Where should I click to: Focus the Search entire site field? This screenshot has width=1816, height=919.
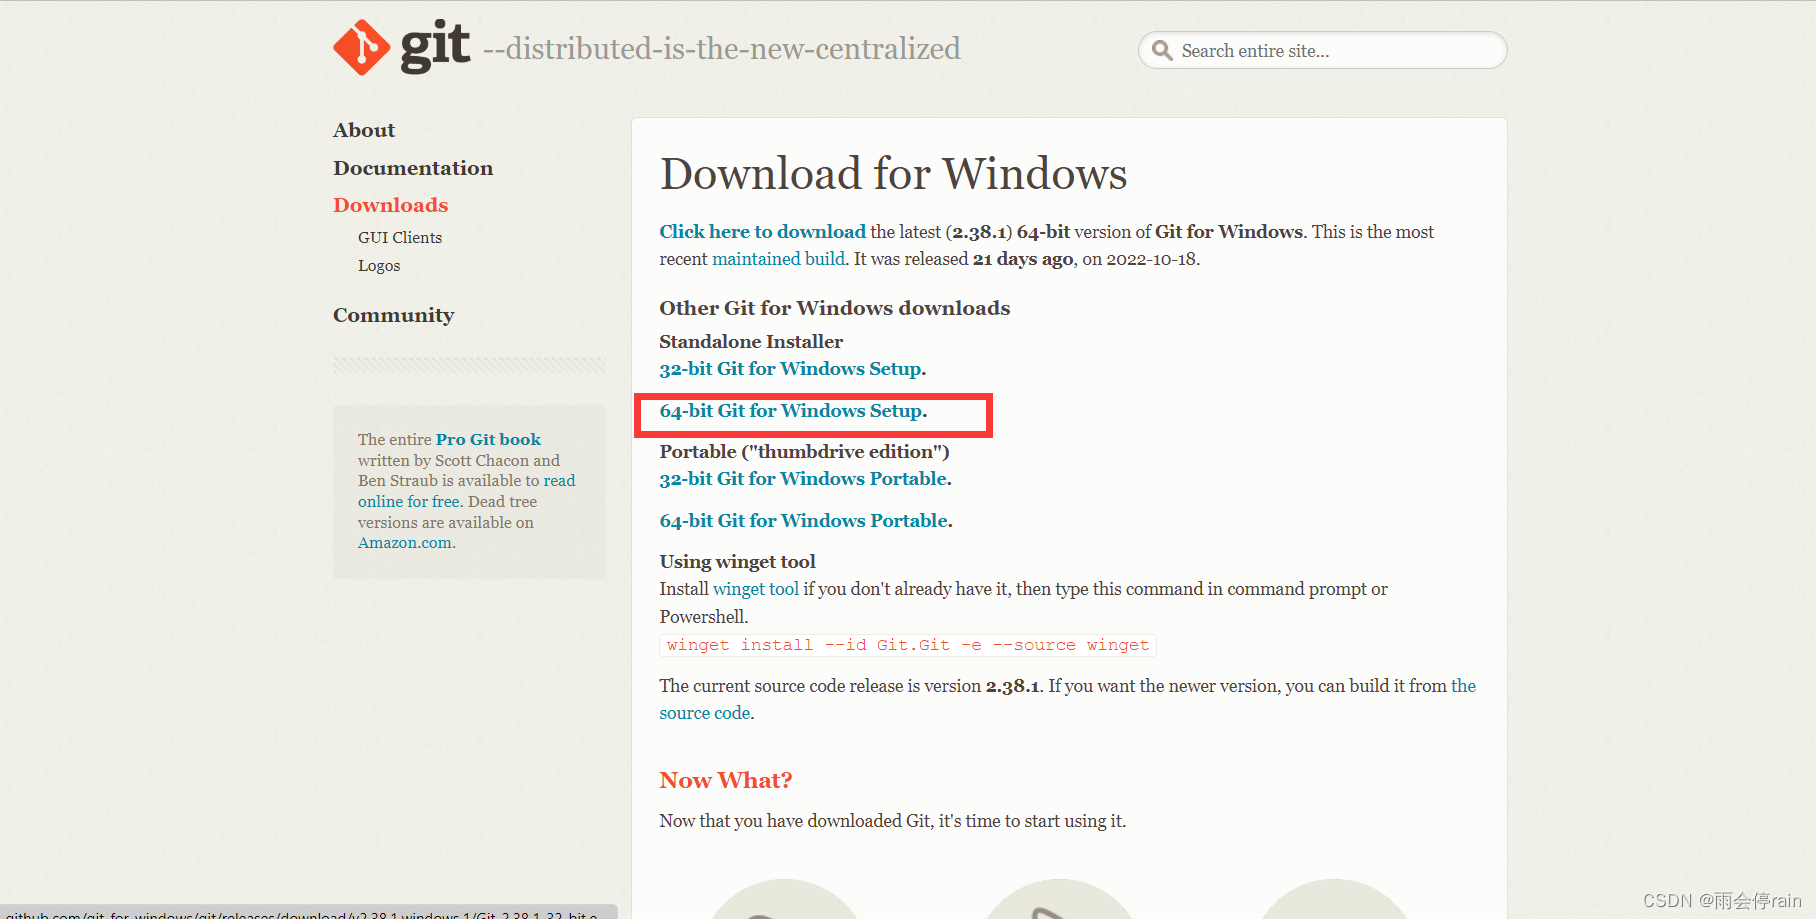coord(1322,50)
